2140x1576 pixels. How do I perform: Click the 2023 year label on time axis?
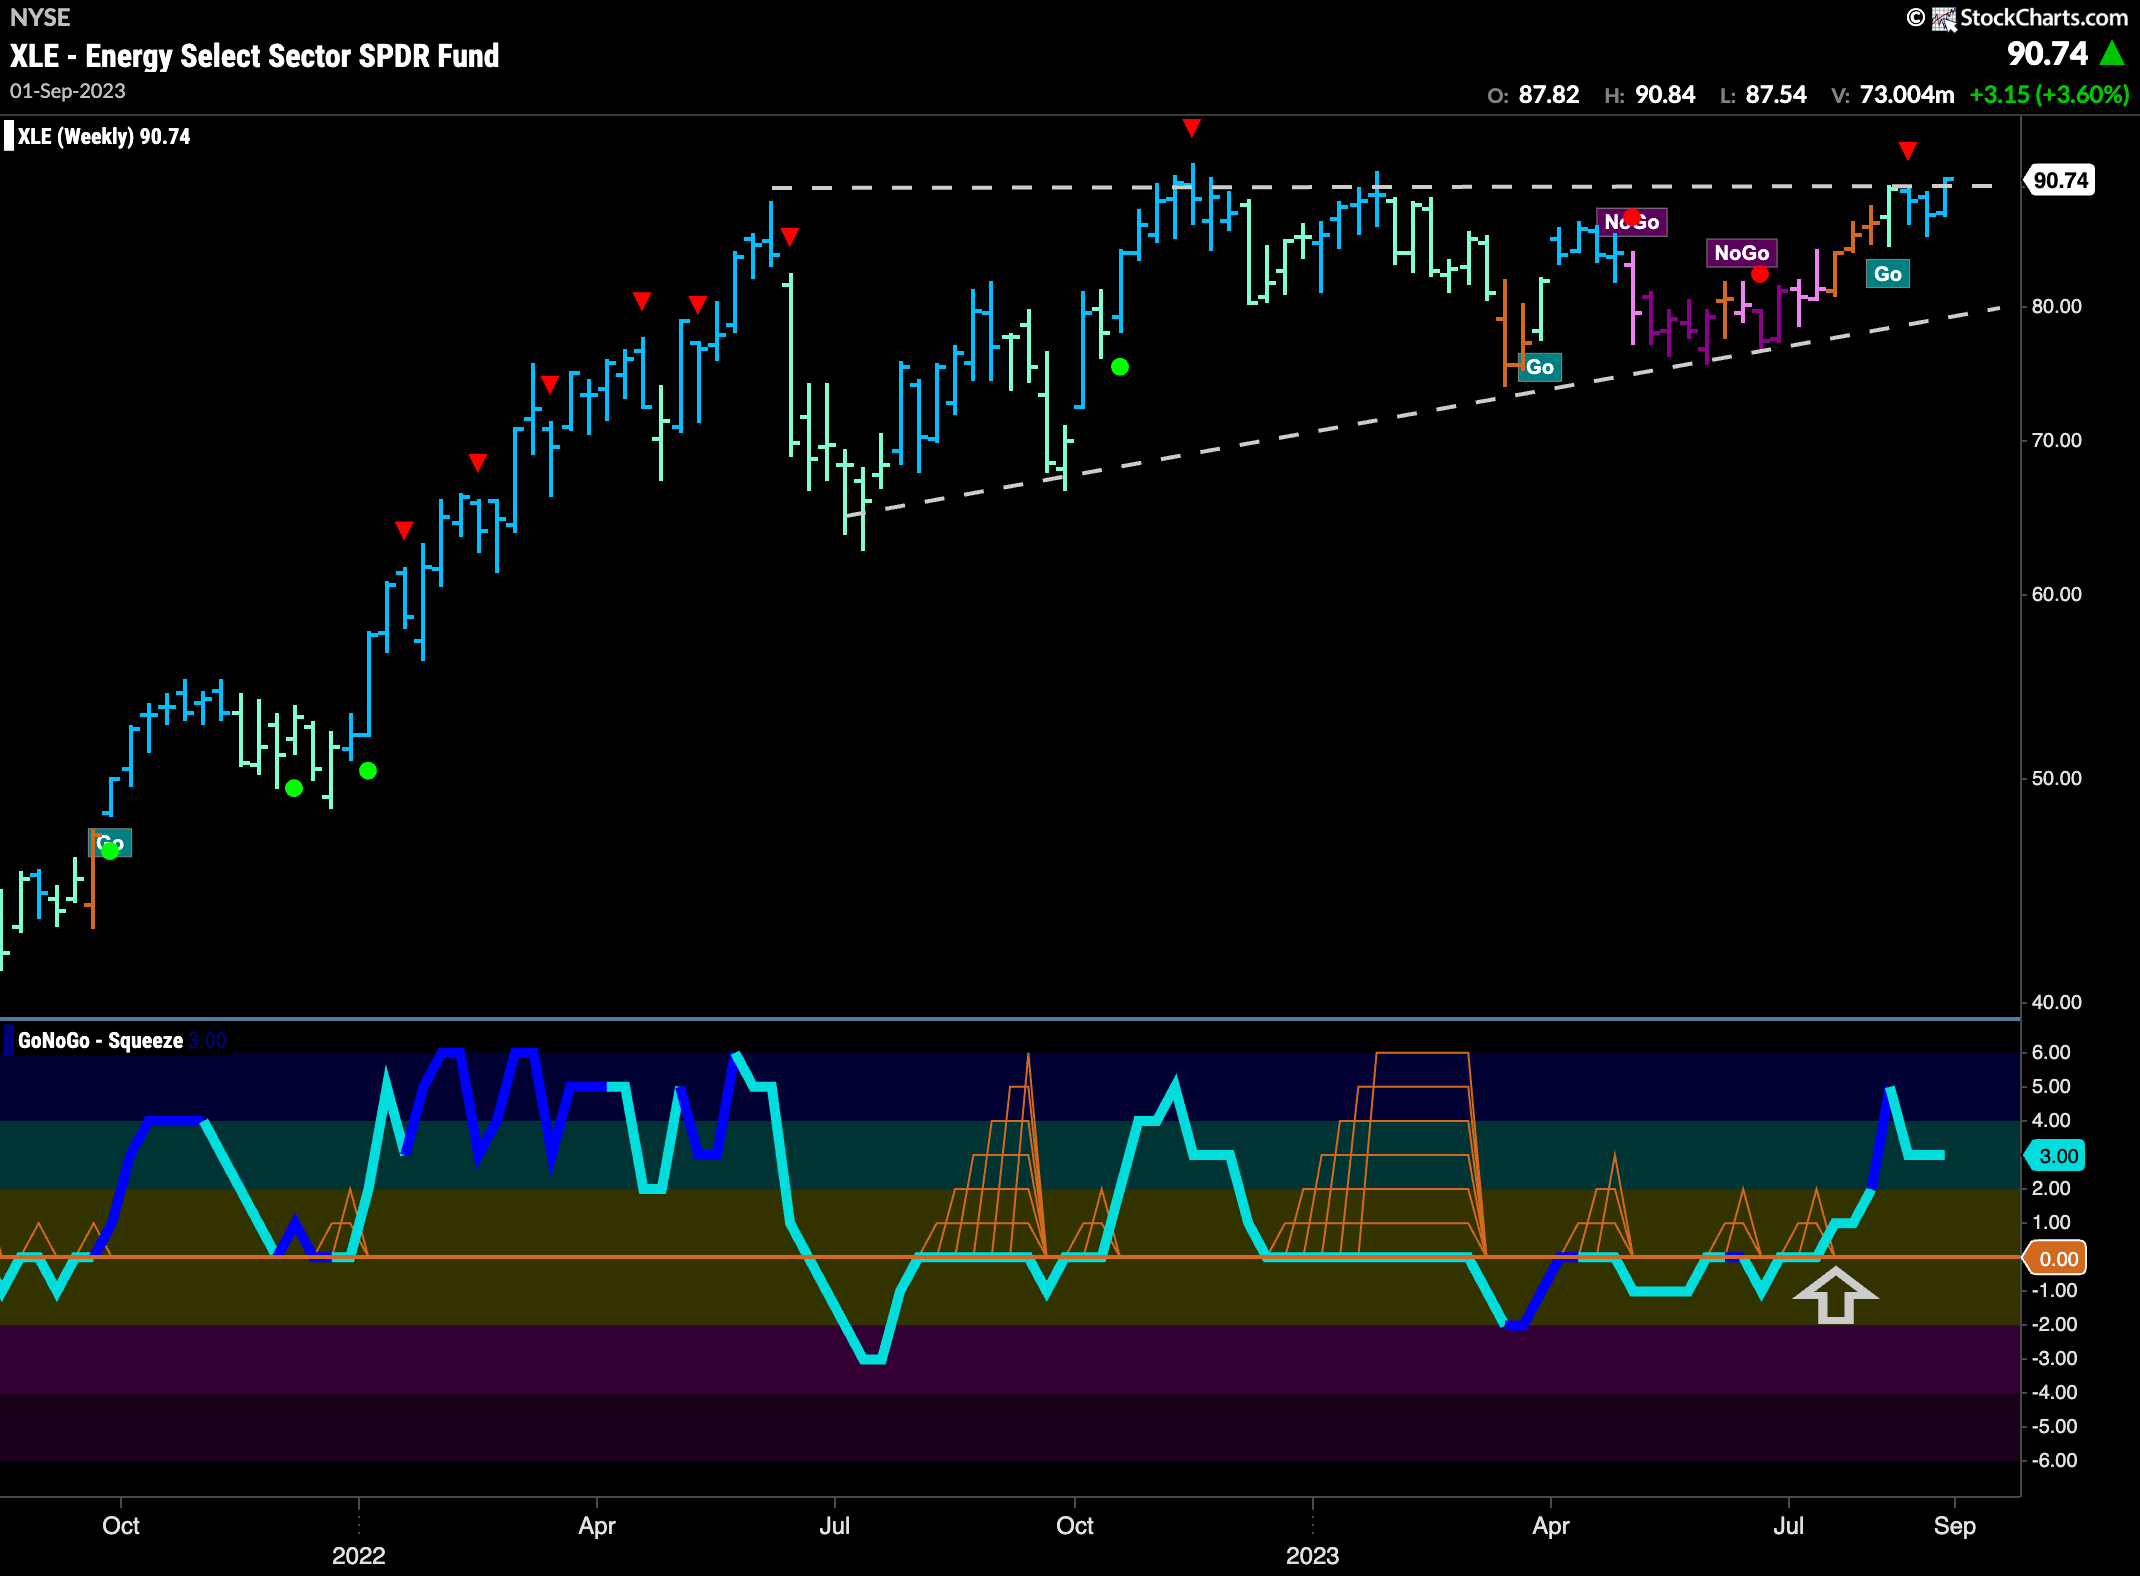point(1312,1556)
